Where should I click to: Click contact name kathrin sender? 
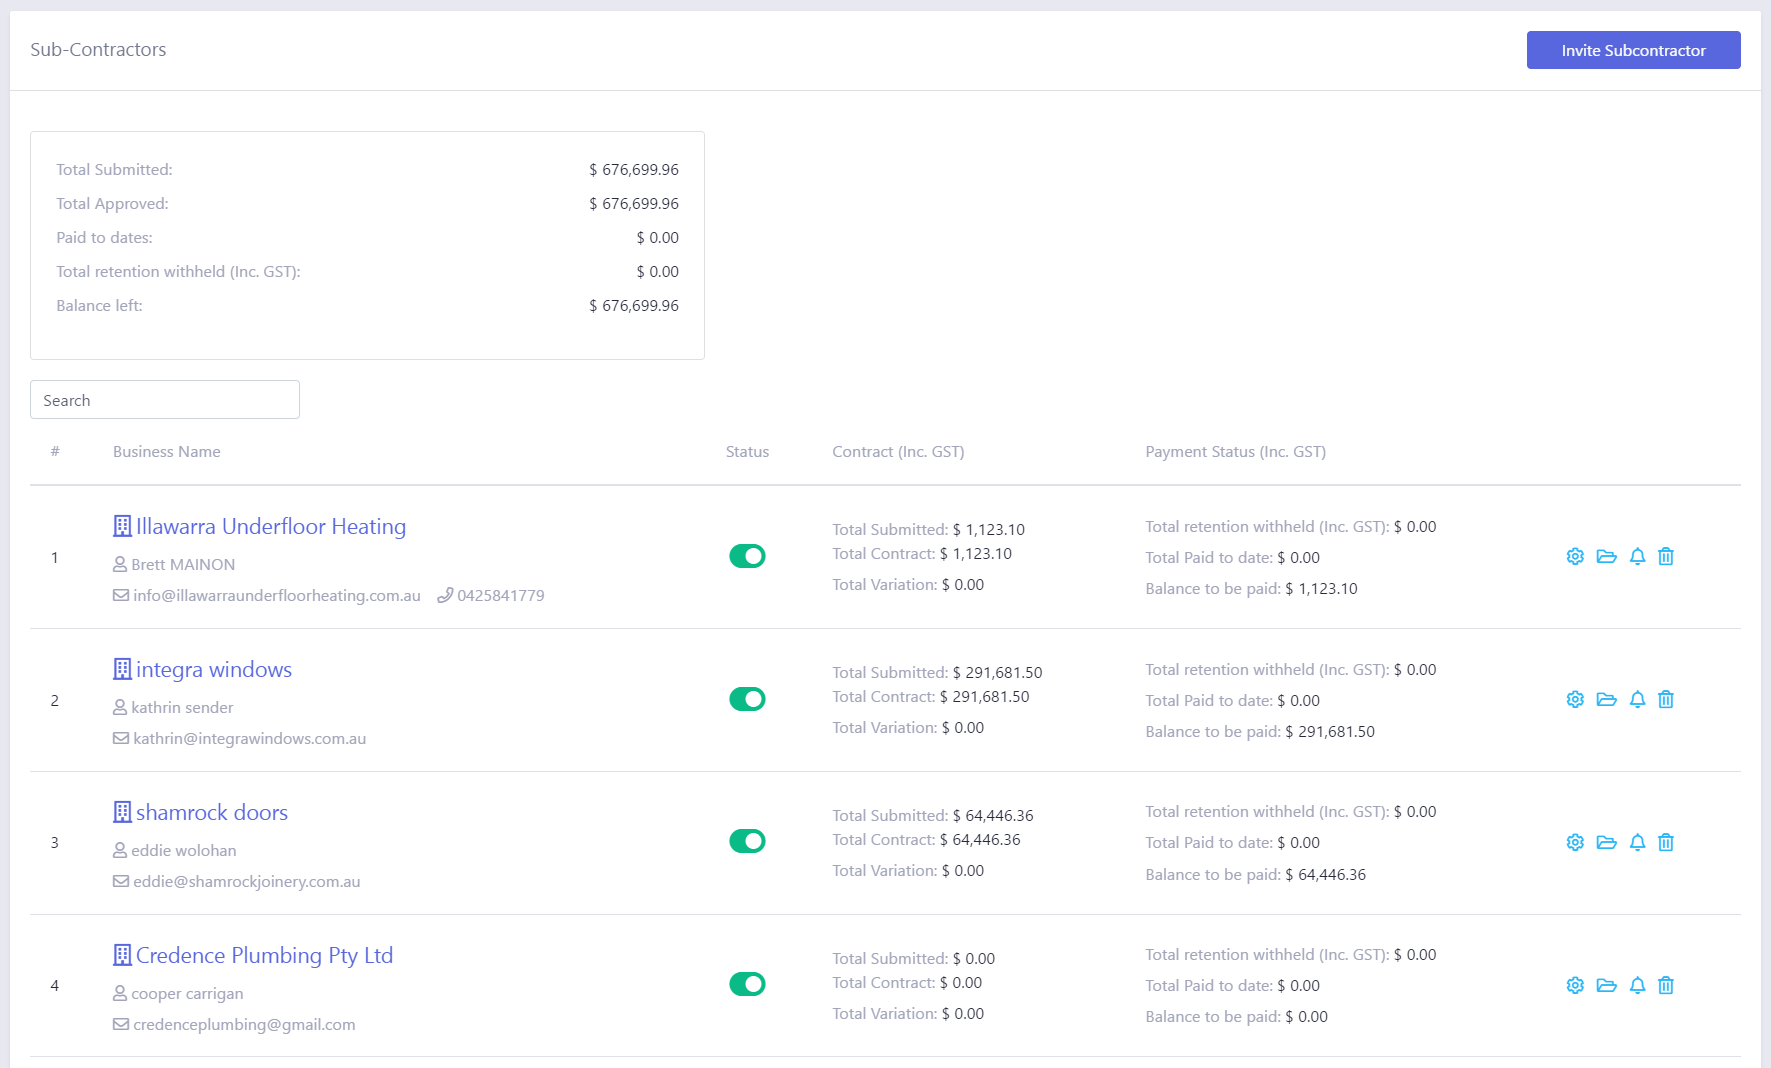point(182,708)
